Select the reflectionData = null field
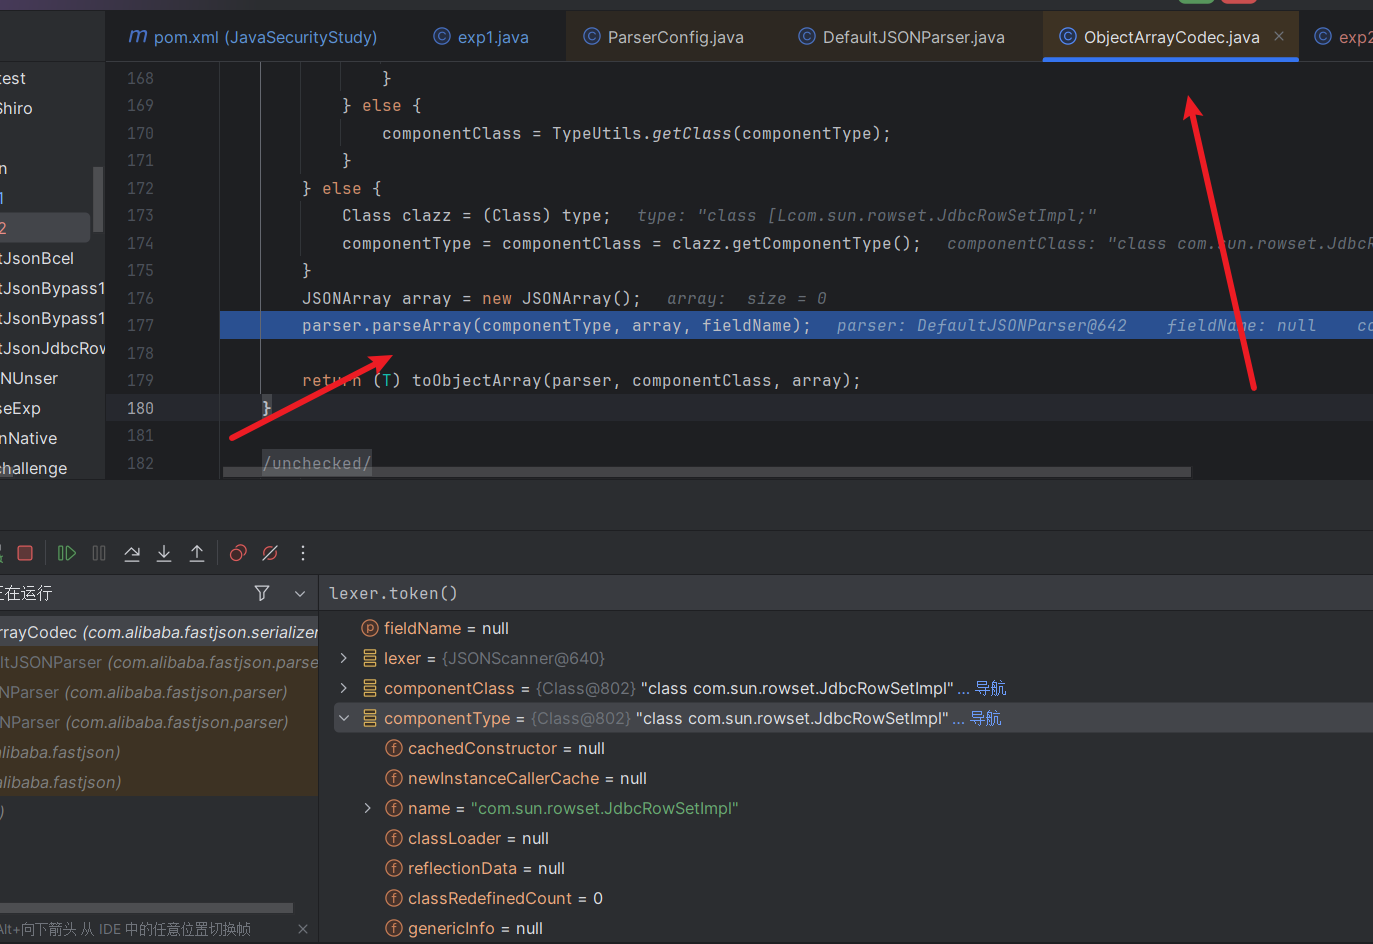Image resolution: width=1373 pixels, height=944 pixels. pyautogui.click(x=486, y=868)
